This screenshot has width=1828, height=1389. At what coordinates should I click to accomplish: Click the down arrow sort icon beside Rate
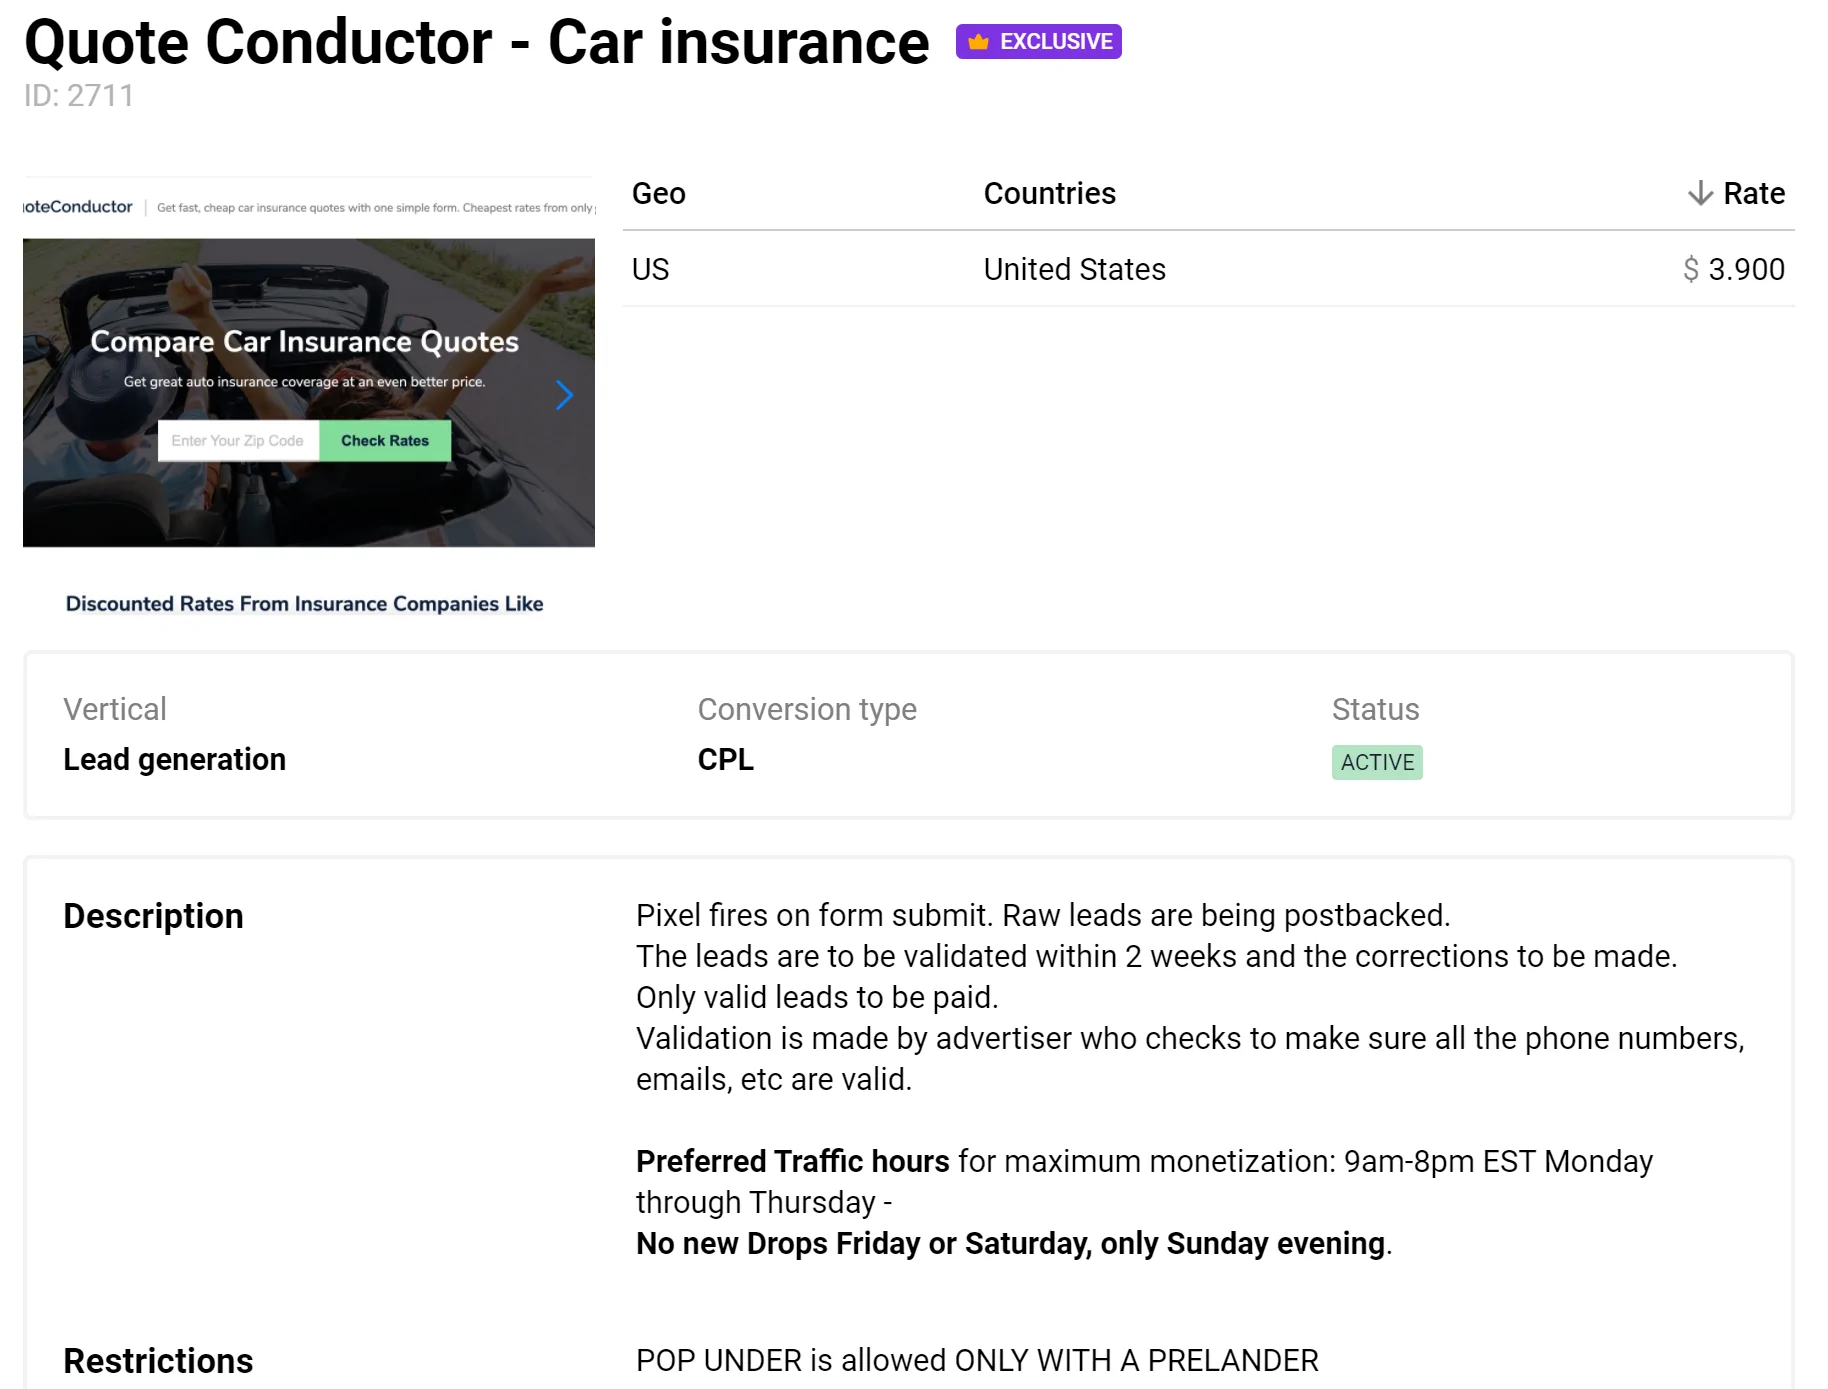(x=1699, y=193)
